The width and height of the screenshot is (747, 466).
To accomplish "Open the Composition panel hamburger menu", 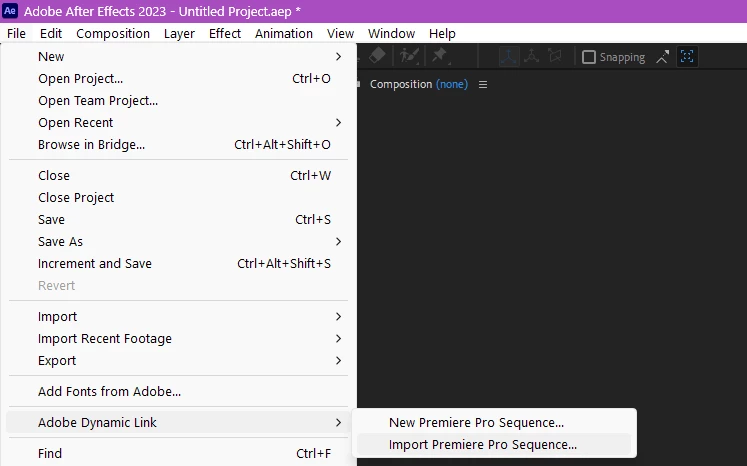I will click(x=483, y=84).
